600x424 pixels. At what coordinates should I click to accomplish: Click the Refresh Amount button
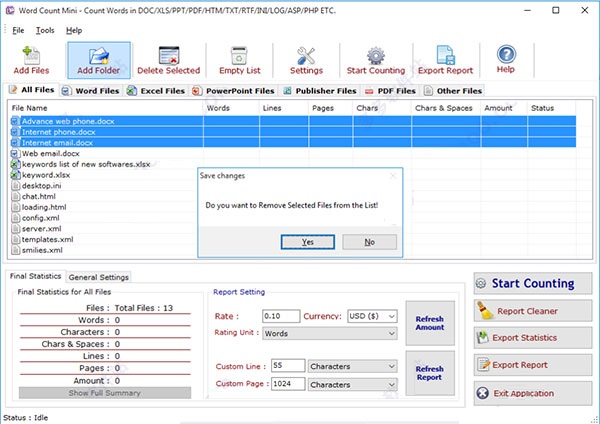(429, 322)
